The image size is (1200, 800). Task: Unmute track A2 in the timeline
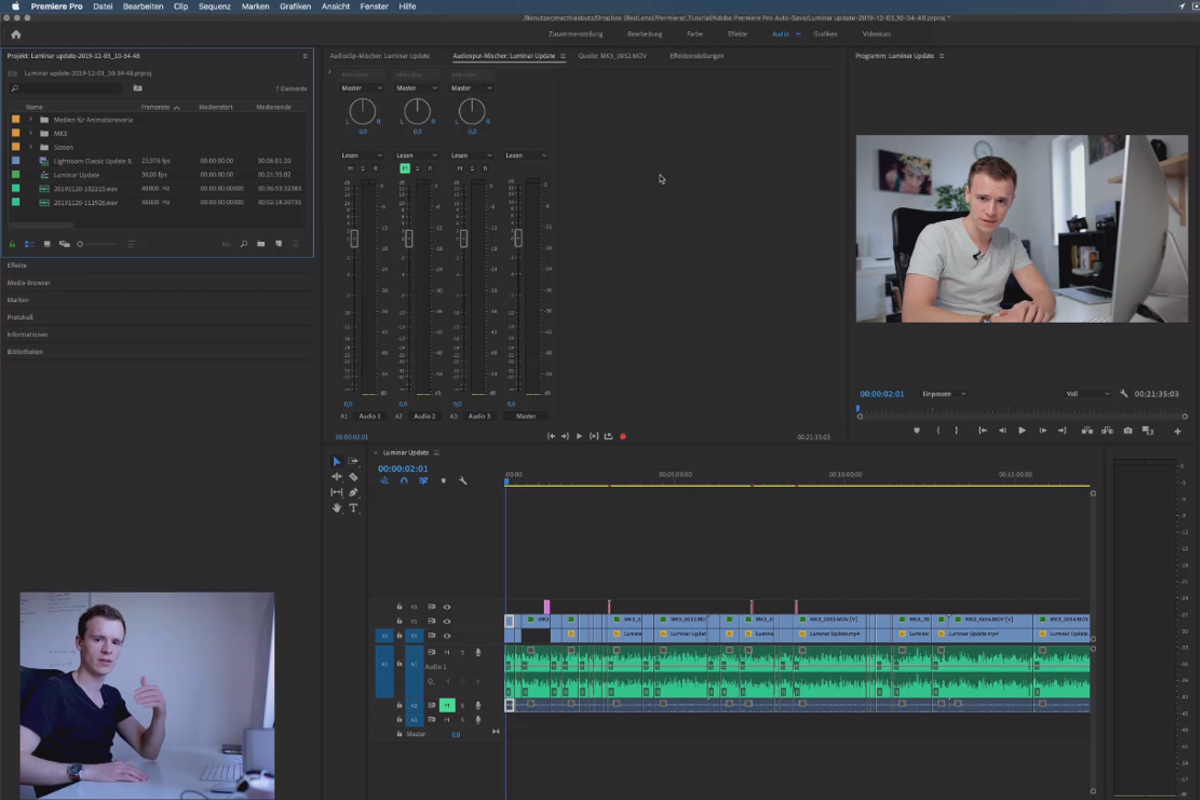(x=447, y=705)
